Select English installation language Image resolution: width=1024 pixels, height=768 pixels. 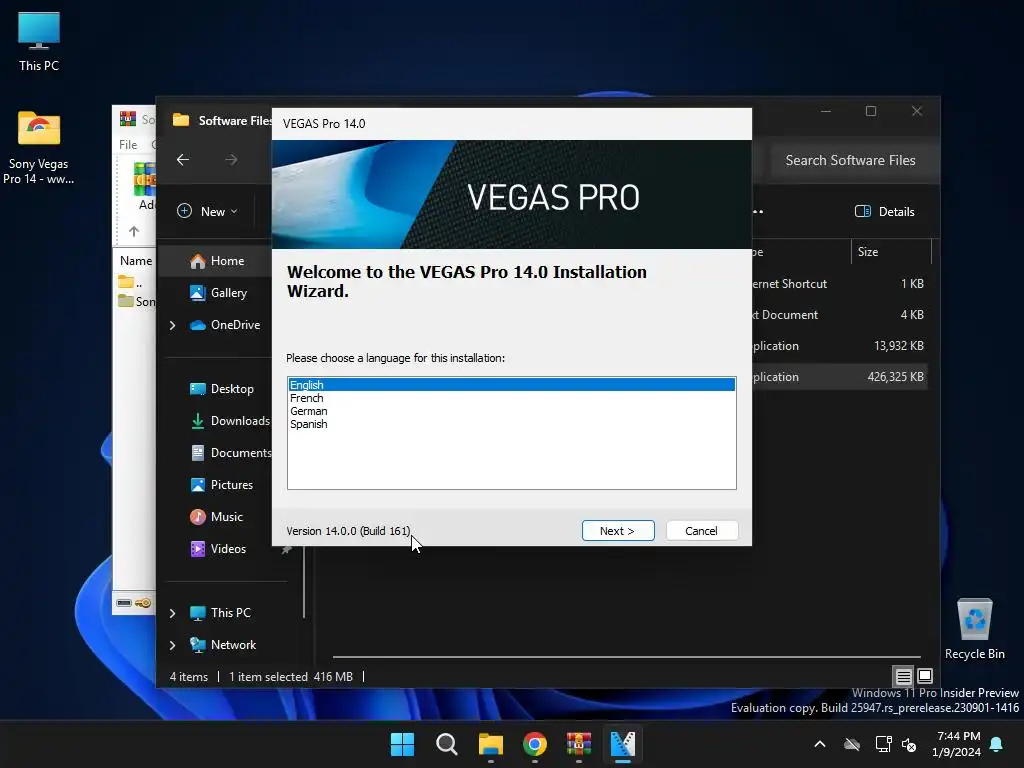pos(511,385)
